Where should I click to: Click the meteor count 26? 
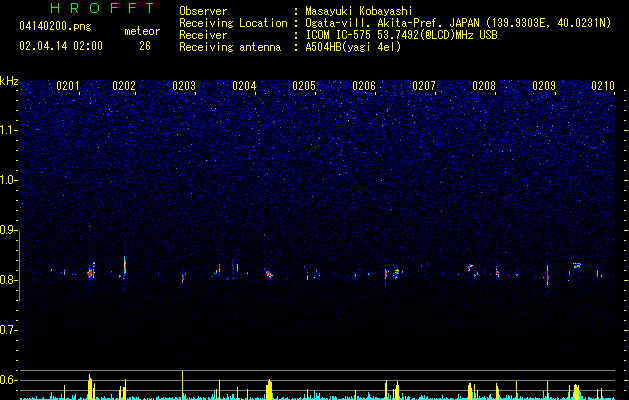145,46
